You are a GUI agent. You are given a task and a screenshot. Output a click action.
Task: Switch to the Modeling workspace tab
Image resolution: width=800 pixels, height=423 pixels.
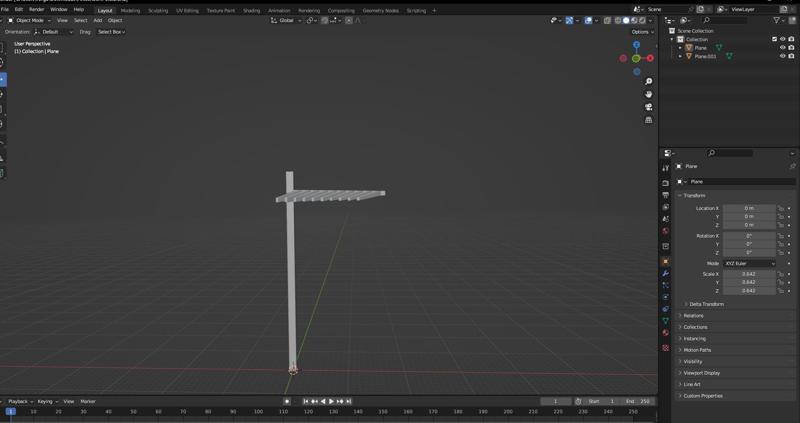[130, 10]
